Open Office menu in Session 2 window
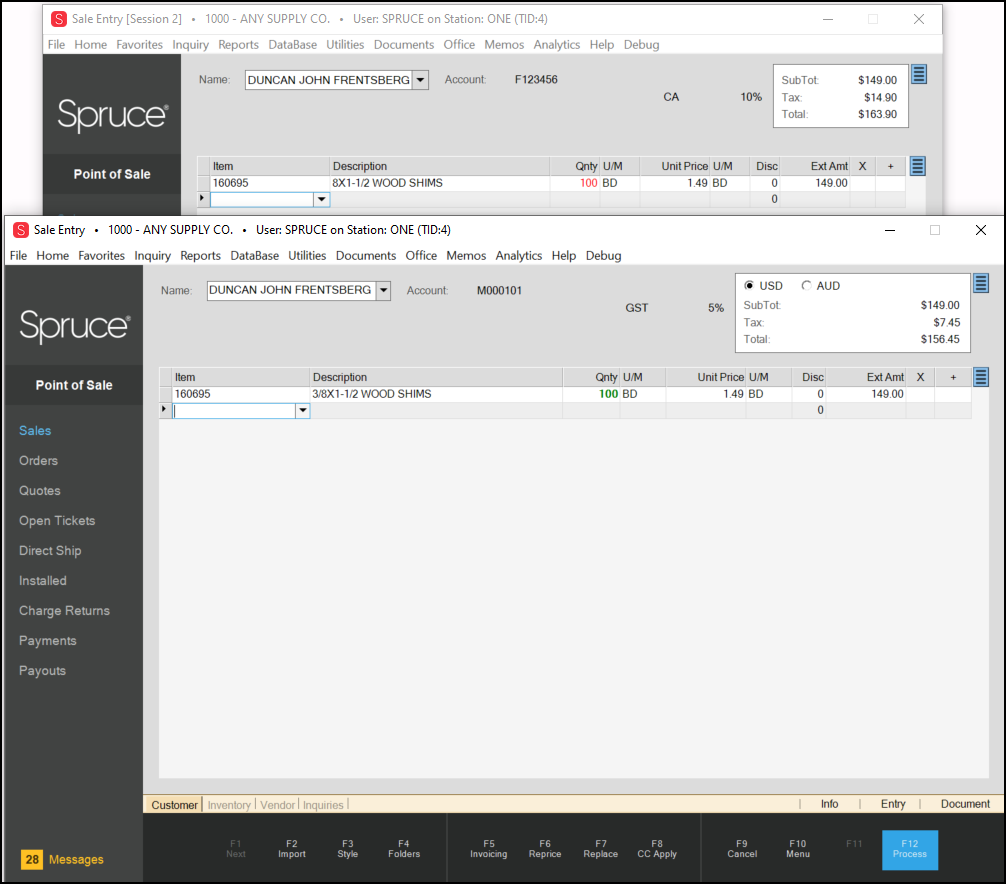Viewport: 1006px width, 884px height. pos(459,44)
